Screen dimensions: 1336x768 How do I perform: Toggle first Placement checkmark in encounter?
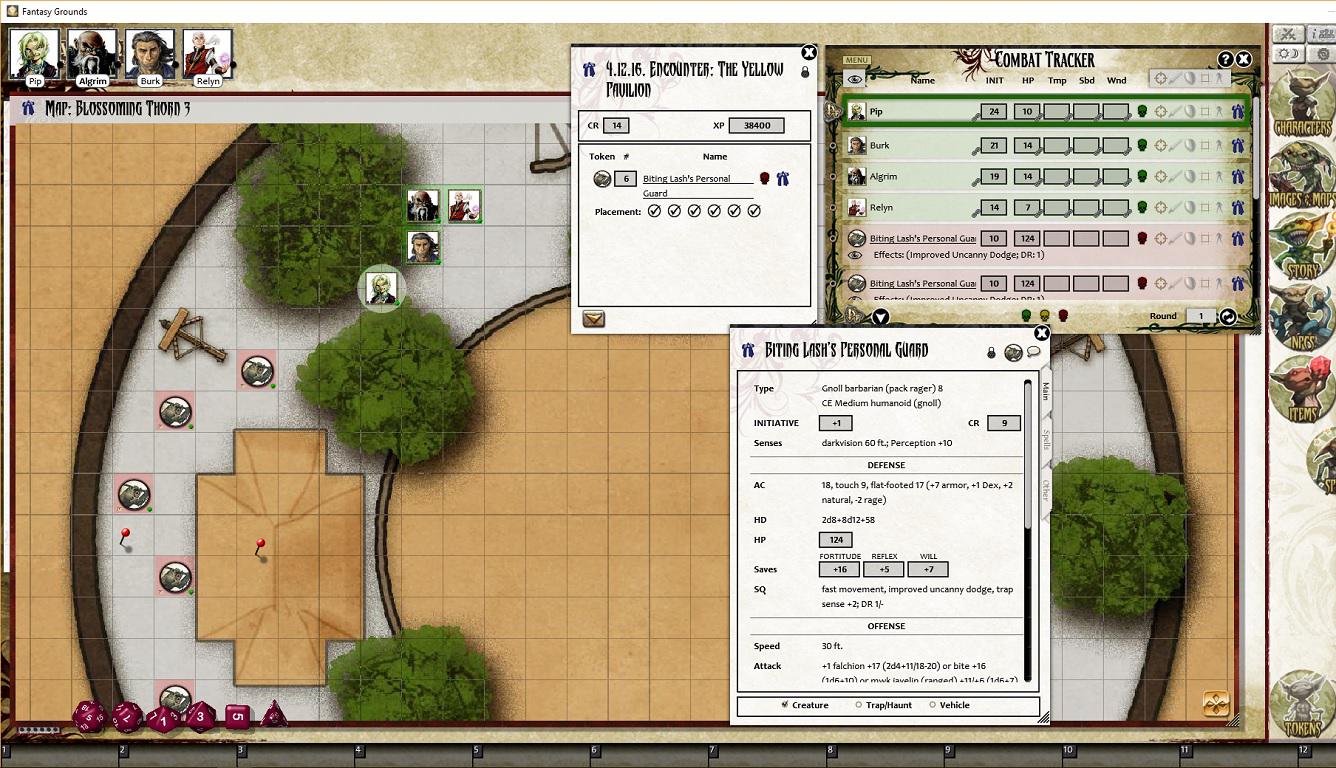click(x=654, y=211)
